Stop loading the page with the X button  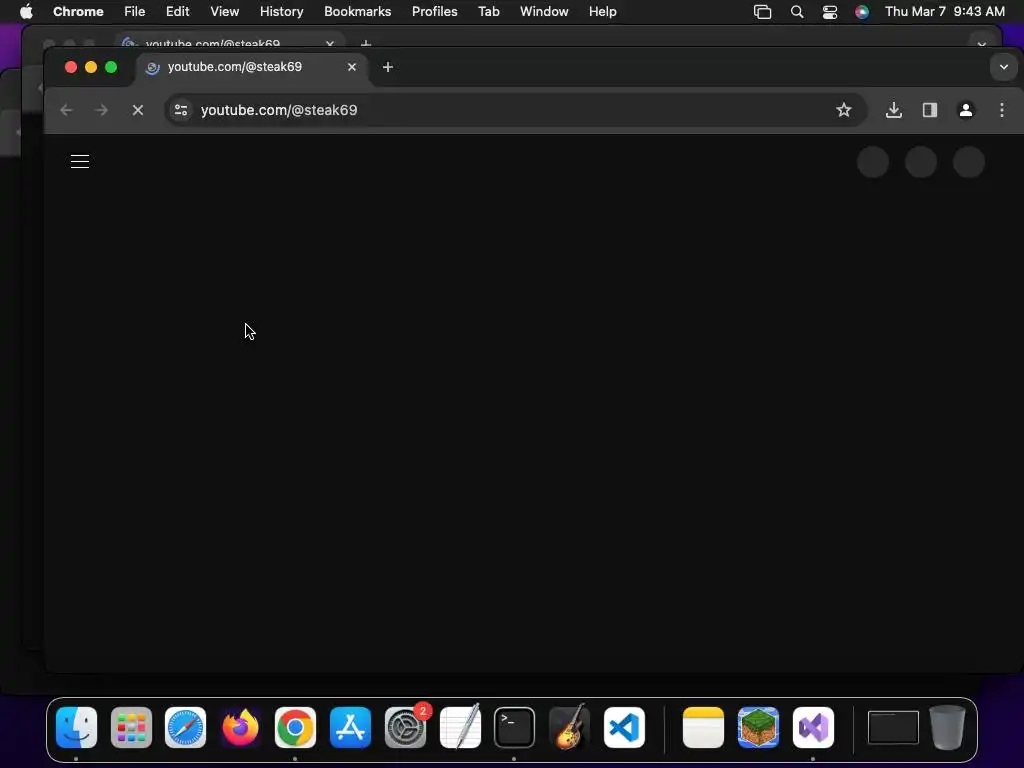(138, 110)
